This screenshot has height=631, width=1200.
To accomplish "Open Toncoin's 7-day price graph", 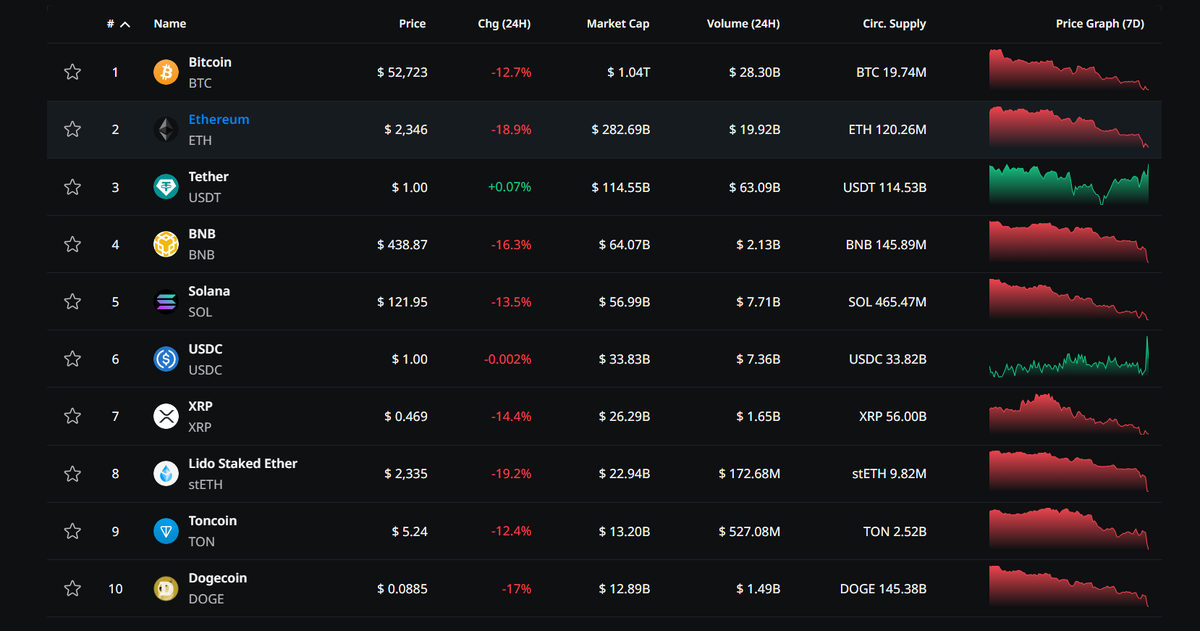I will (x=1069, y=529).
